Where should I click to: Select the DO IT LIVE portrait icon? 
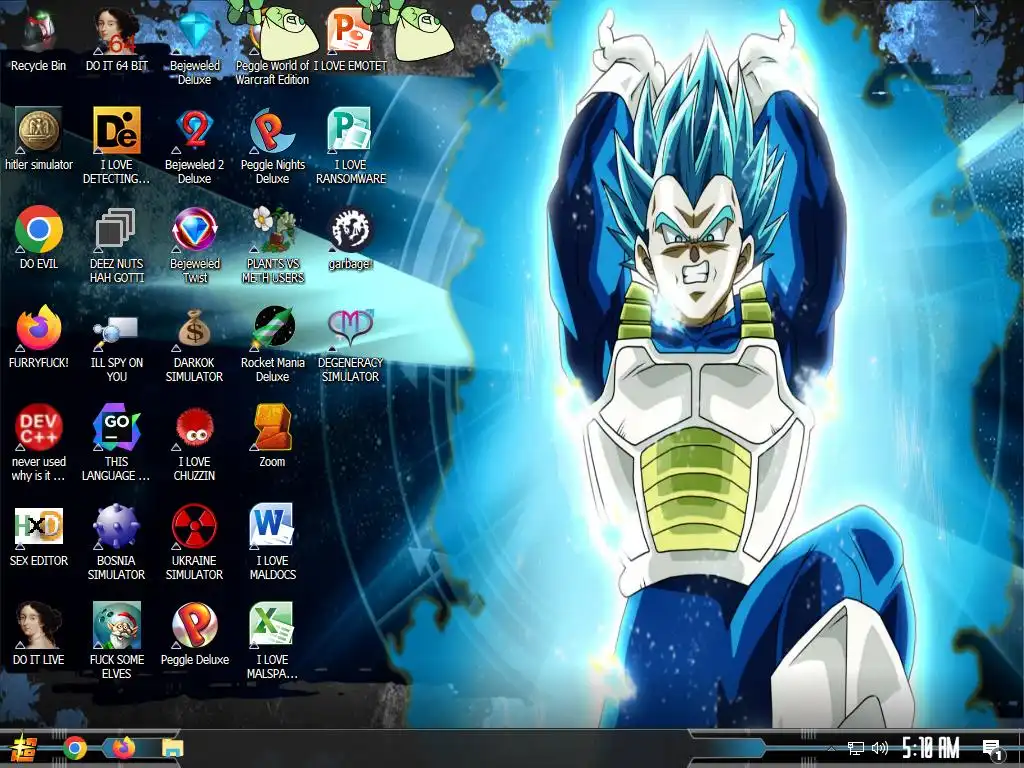click(39, 625)
